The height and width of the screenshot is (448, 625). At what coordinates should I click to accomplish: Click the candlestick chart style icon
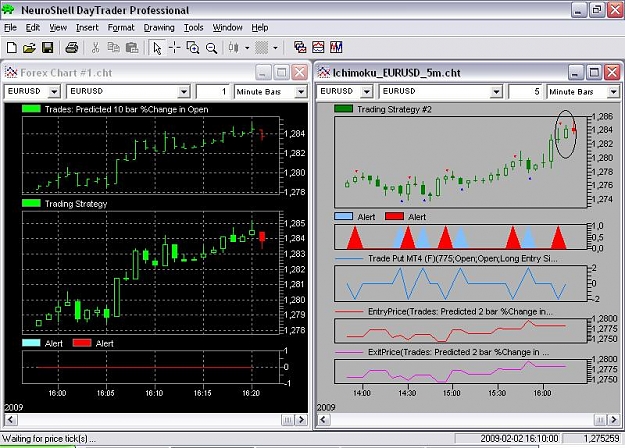tap(234, 48)
